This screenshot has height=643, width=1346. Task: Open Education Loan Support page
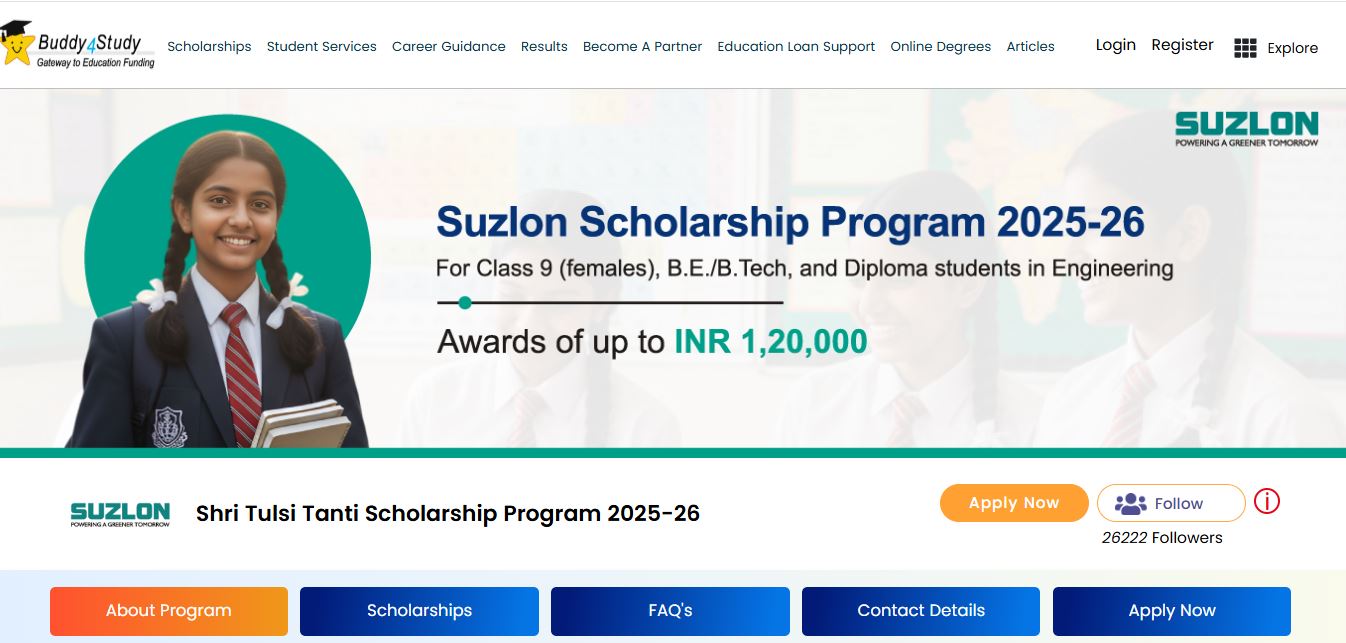[x=796, y=47]
